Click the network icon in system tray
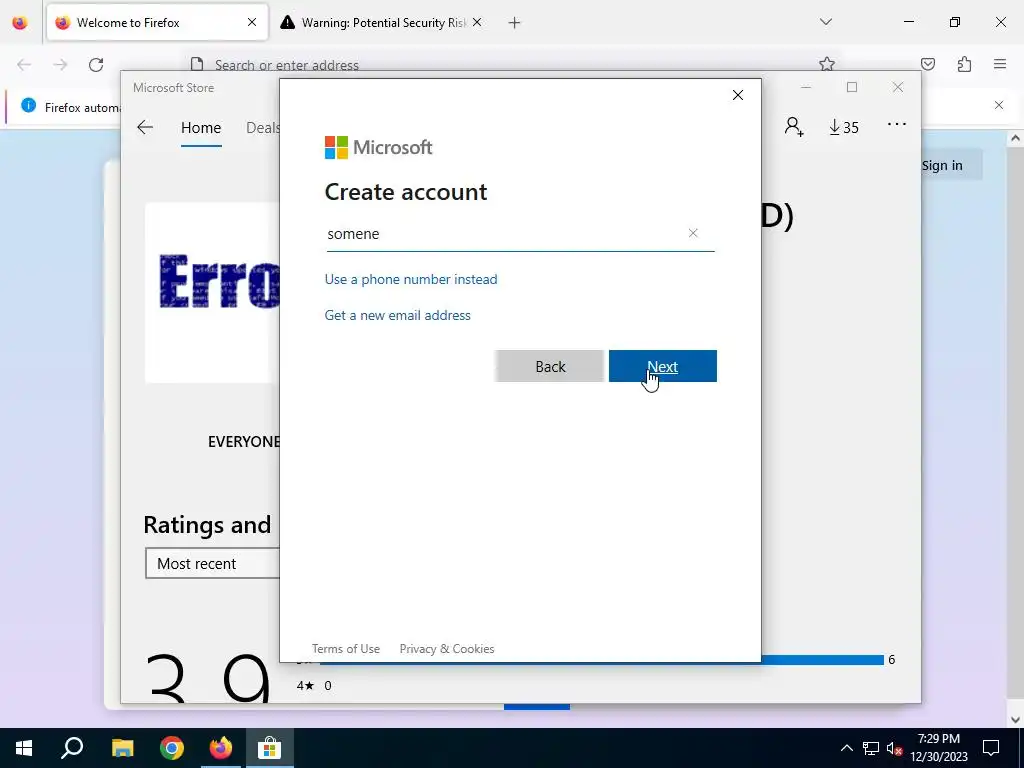The image size is (1024, 768). click(871, 748)
